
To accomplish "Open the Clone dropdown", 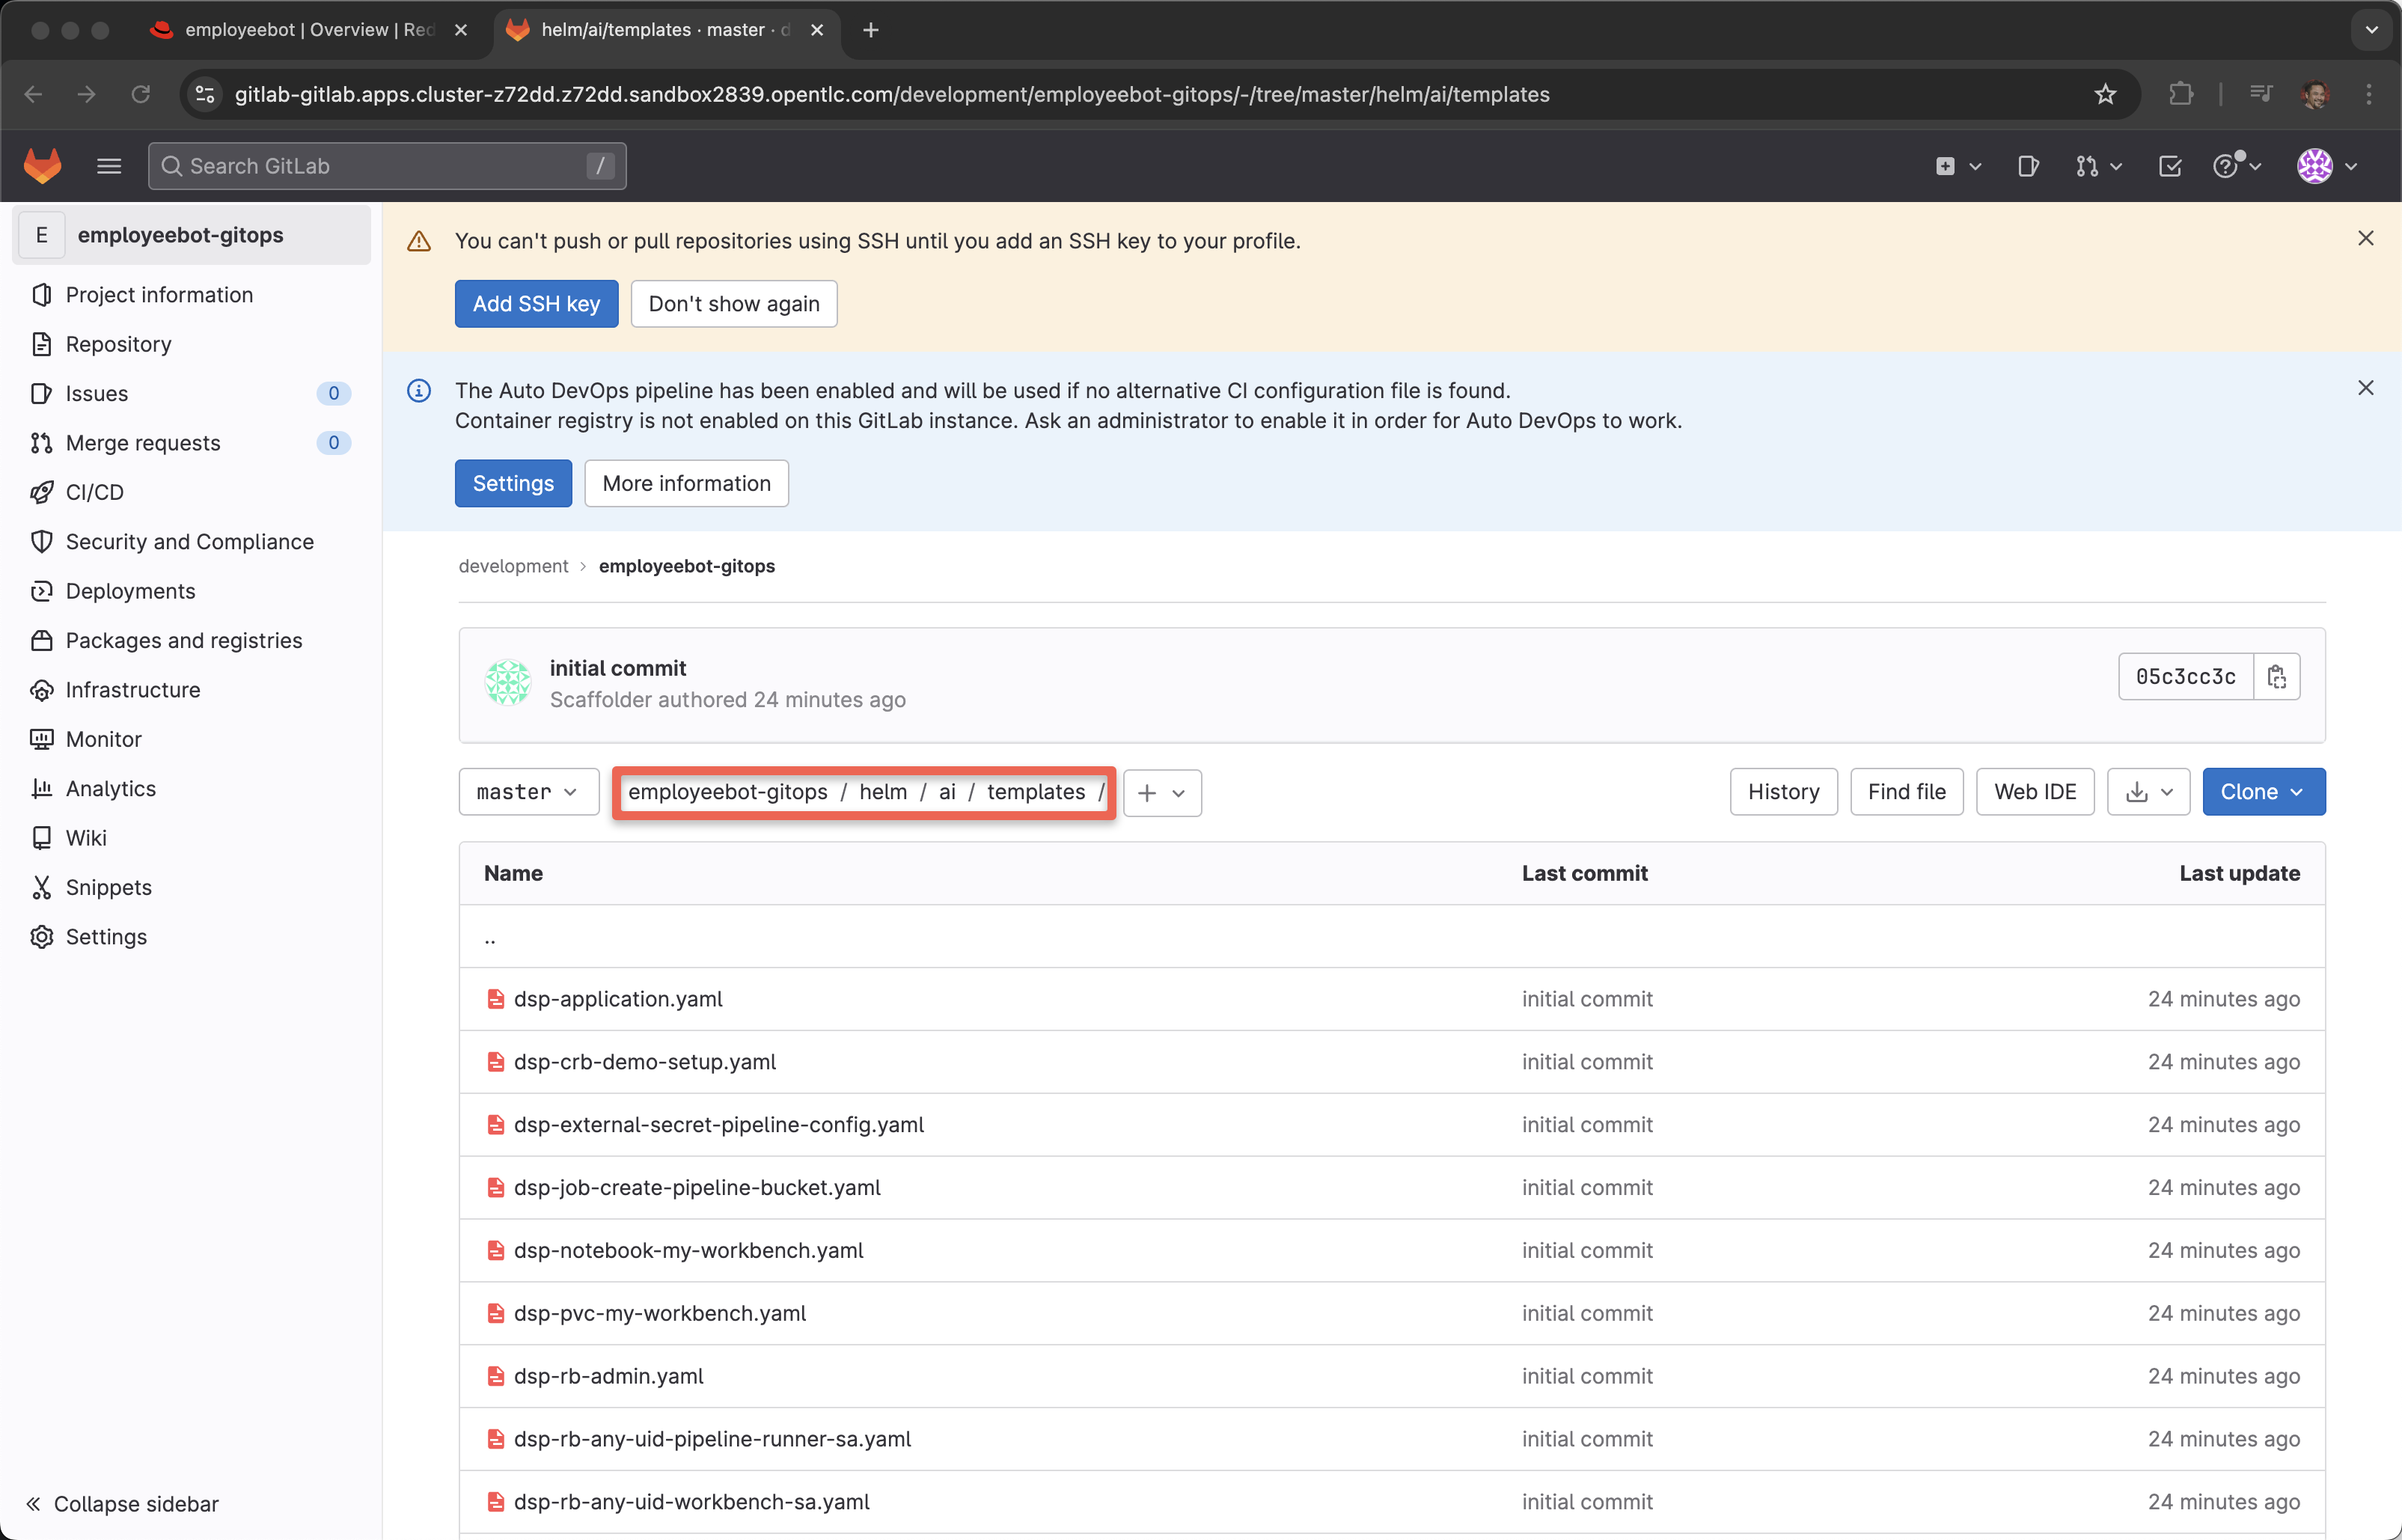I will 2263,792.
